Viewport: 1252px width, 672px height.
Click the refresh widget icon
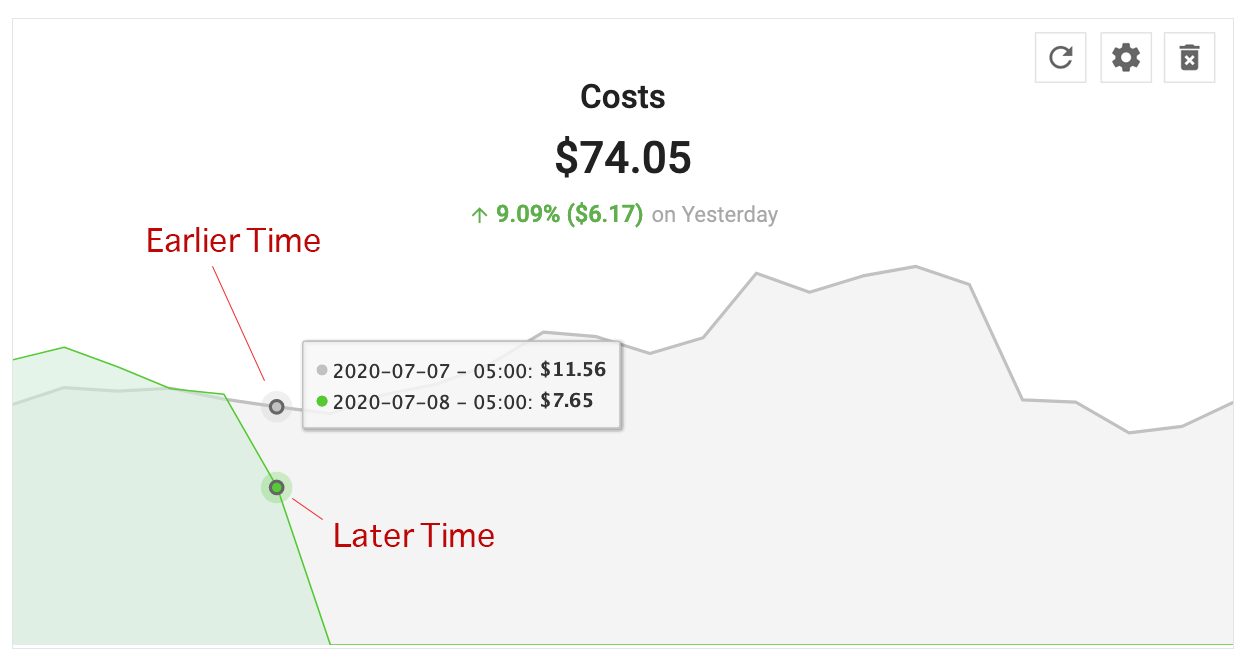1060,57
